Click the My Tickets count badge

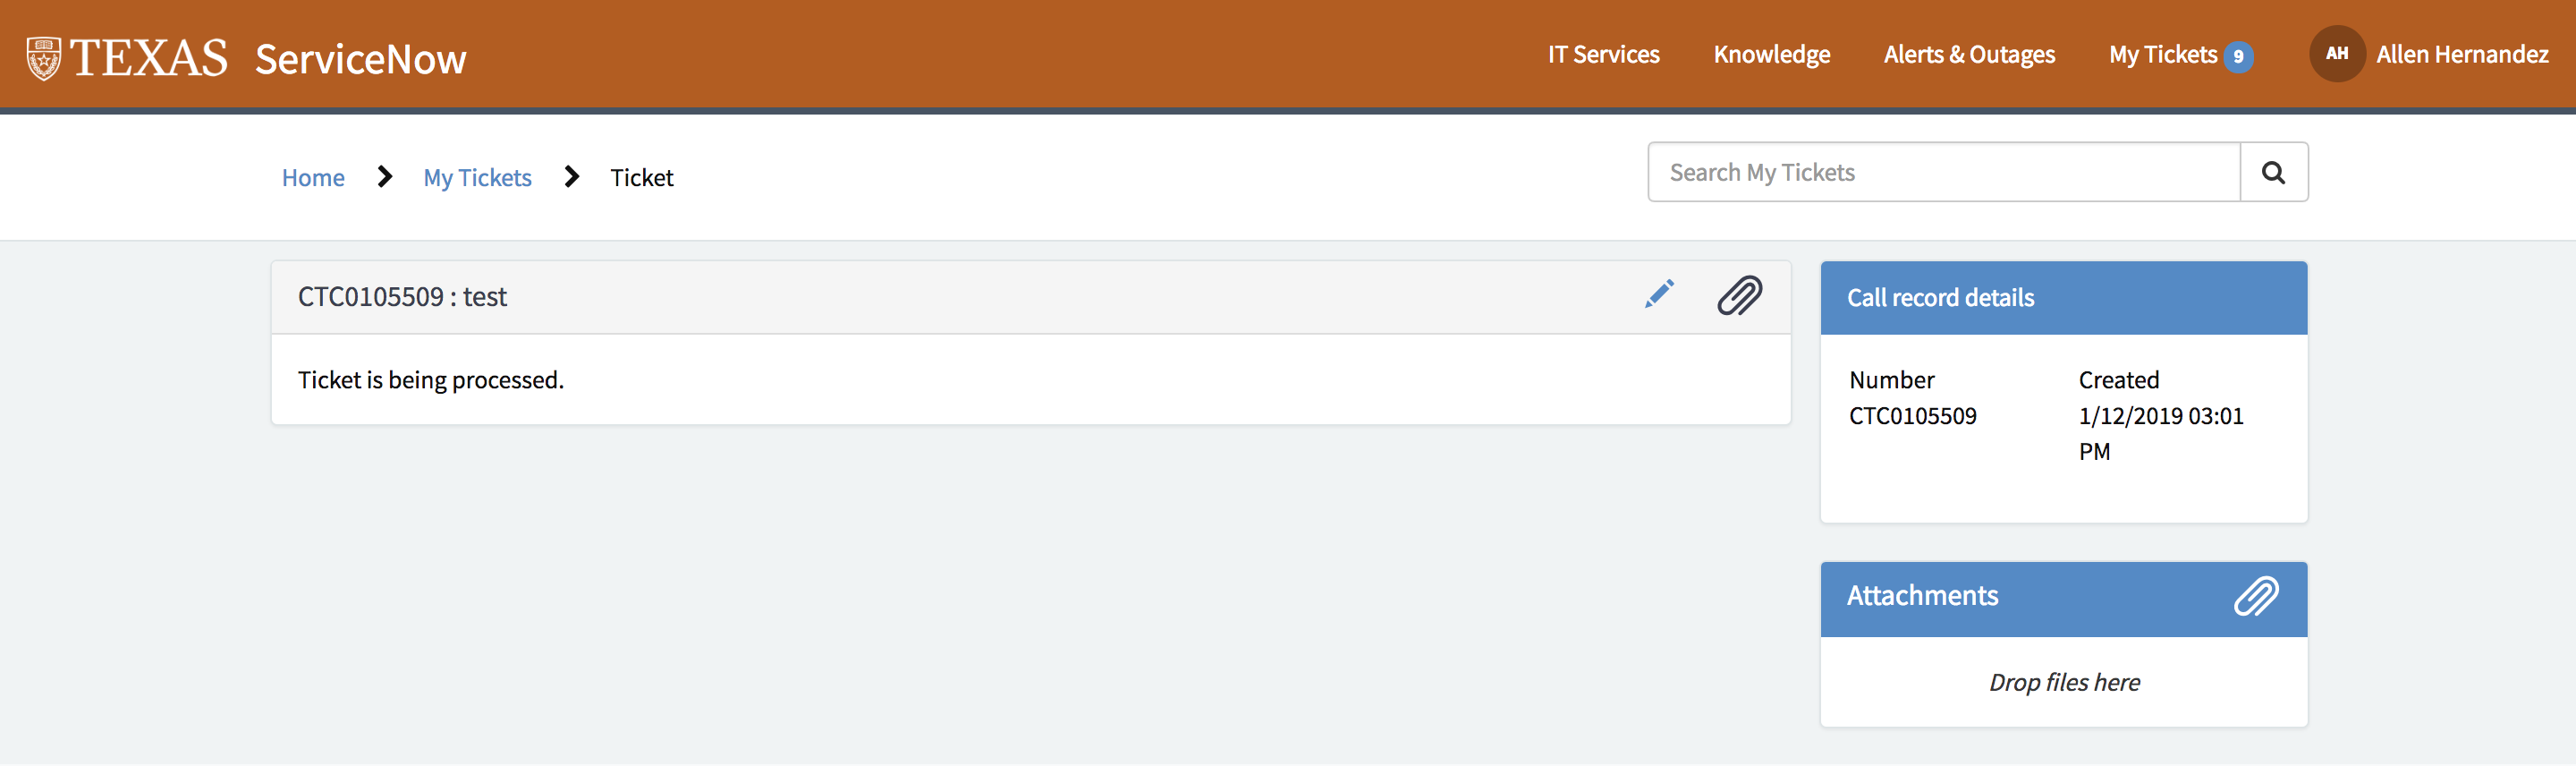pos(2238,56)
